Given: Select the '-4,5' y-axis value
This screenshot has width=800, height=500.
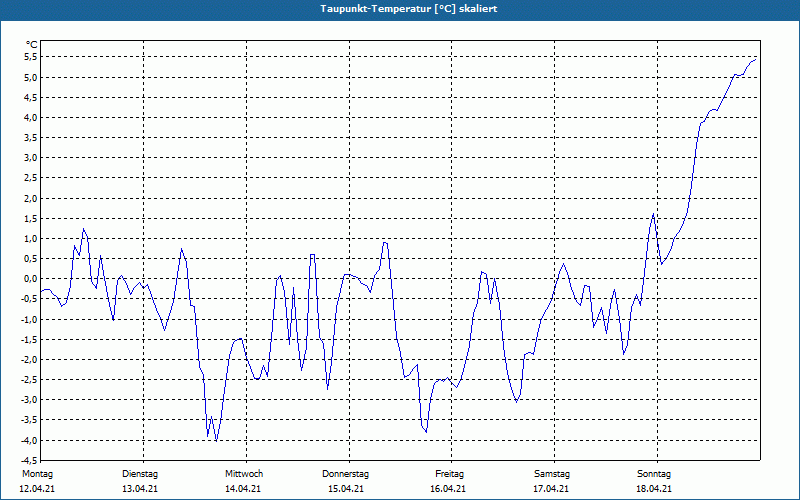Looking at the screenshot, I should point(30,460).
